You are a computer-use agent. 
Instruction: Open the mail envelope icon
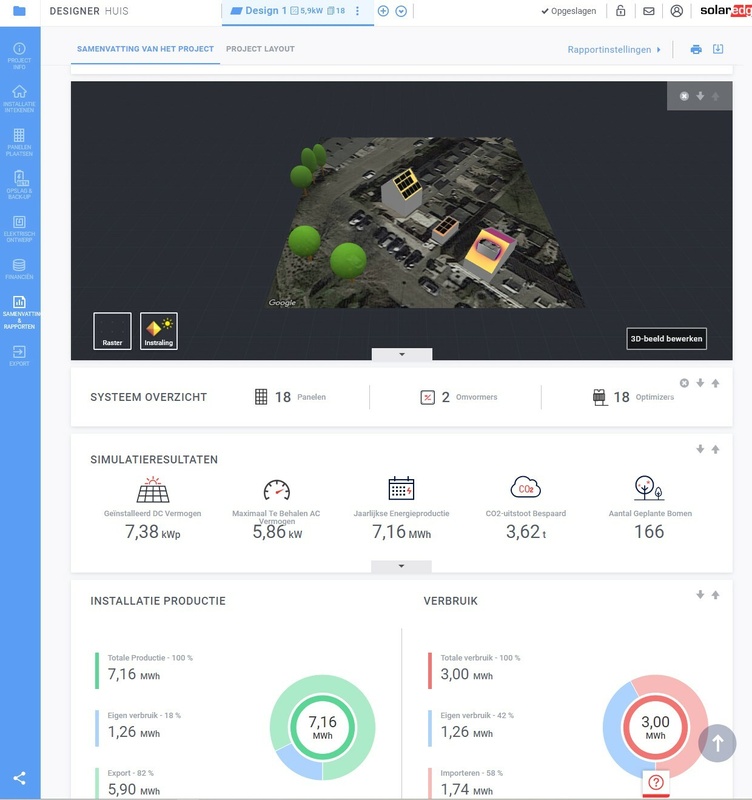click(648, 11)
